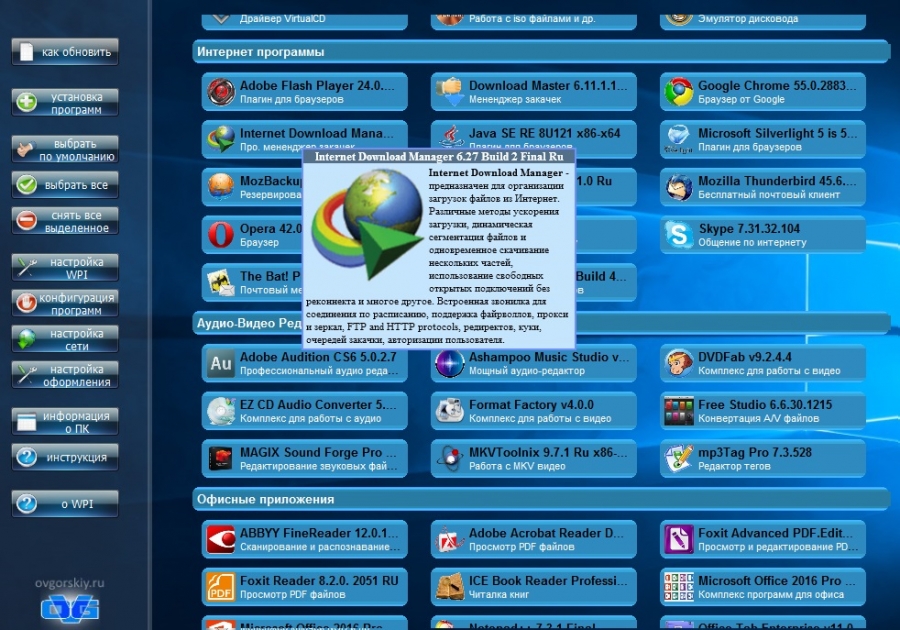Image resolution: width=900 pixels, height=630 pixels.
Task: Select 'Foxit Reader 8.2.0. 2051 RU' text
Action: (319, 581)
